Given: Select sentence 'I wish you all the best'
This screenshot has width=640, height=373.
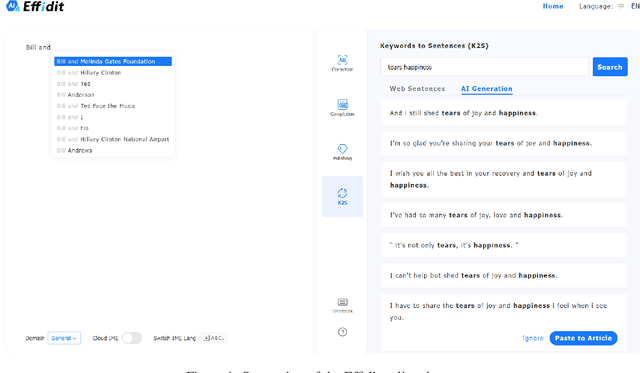Looking at the screenshot, I should coord(504,179).
